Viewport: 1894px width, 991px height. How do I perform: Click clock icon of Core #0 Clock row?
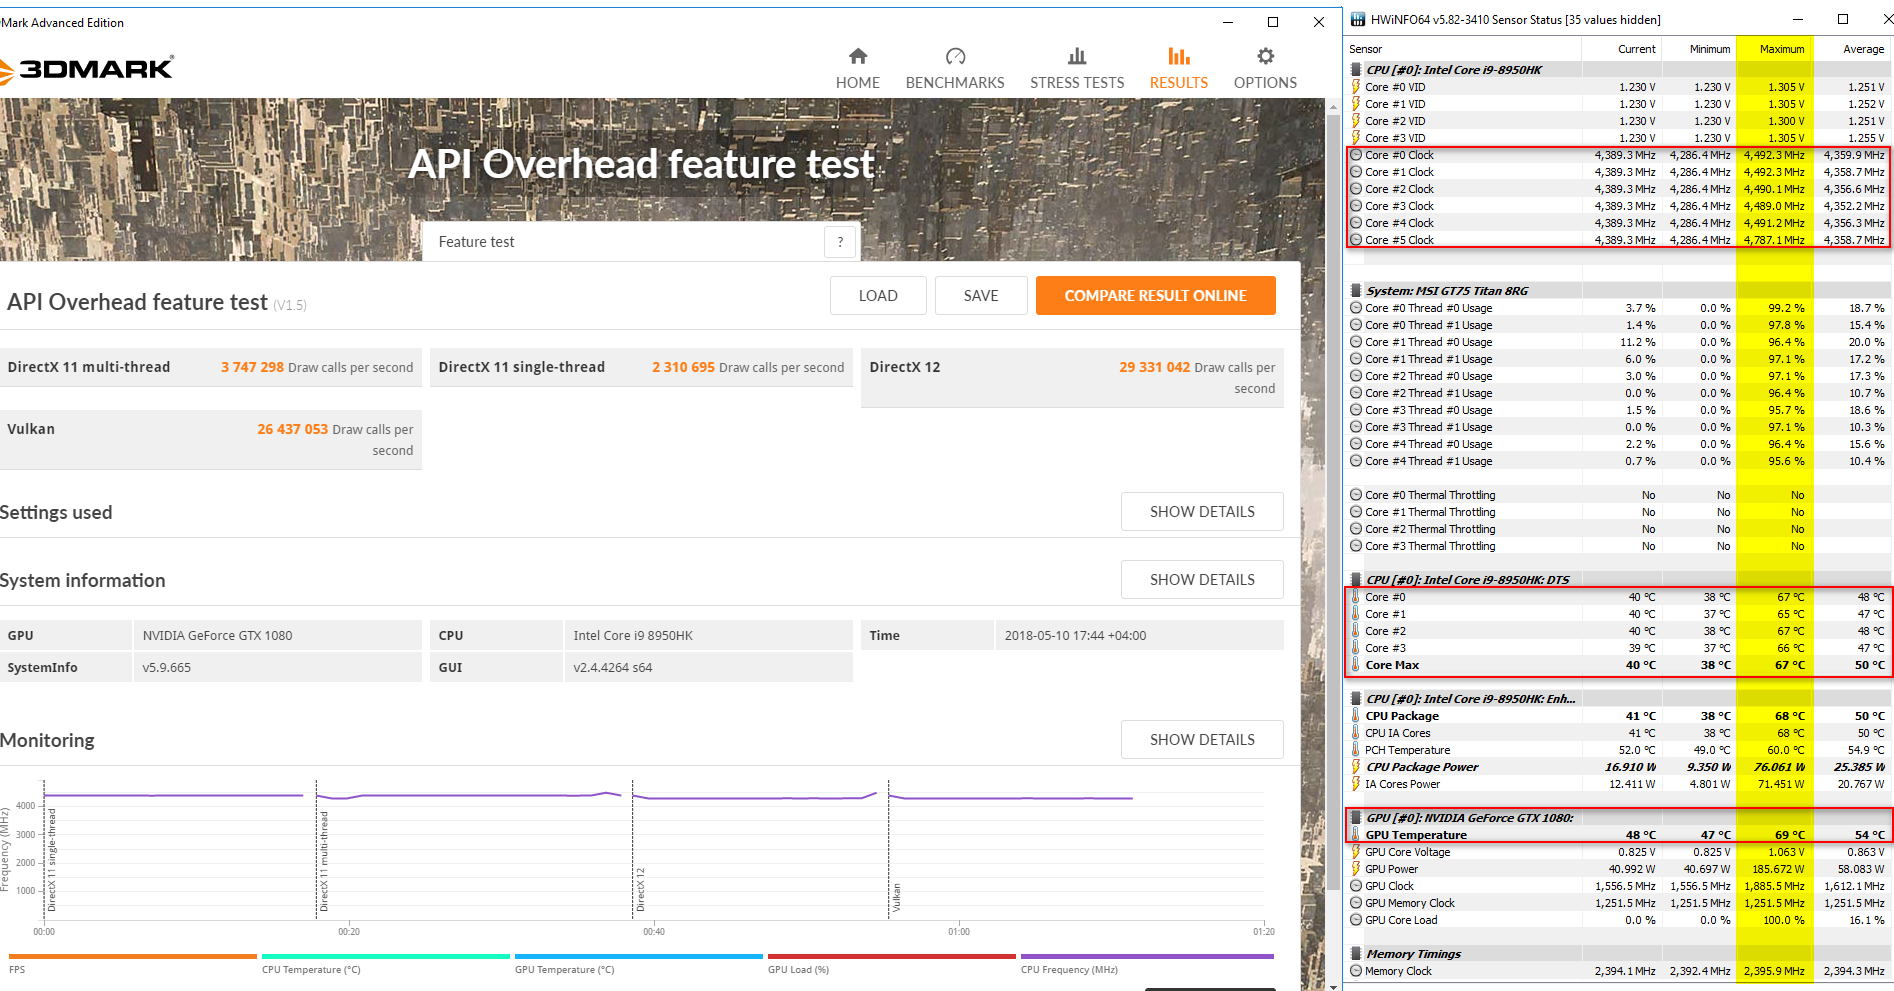click(x=1356, y=155)
